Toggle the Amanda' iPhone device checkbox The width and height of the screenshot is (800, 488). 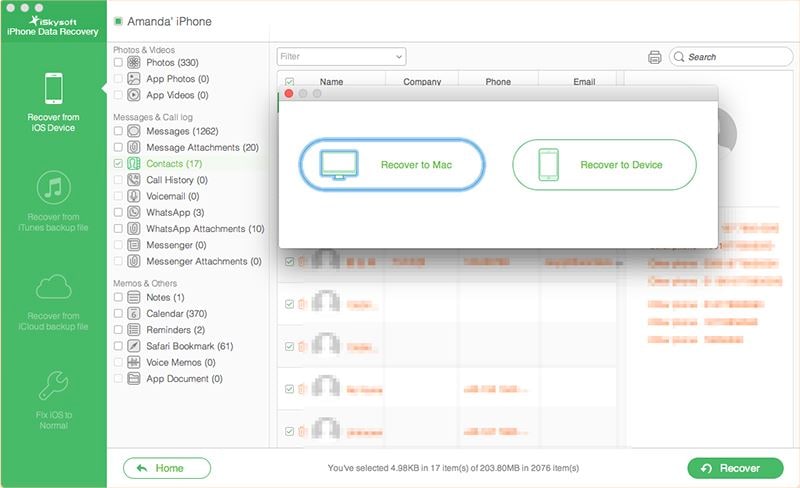[x=118, y=21]
